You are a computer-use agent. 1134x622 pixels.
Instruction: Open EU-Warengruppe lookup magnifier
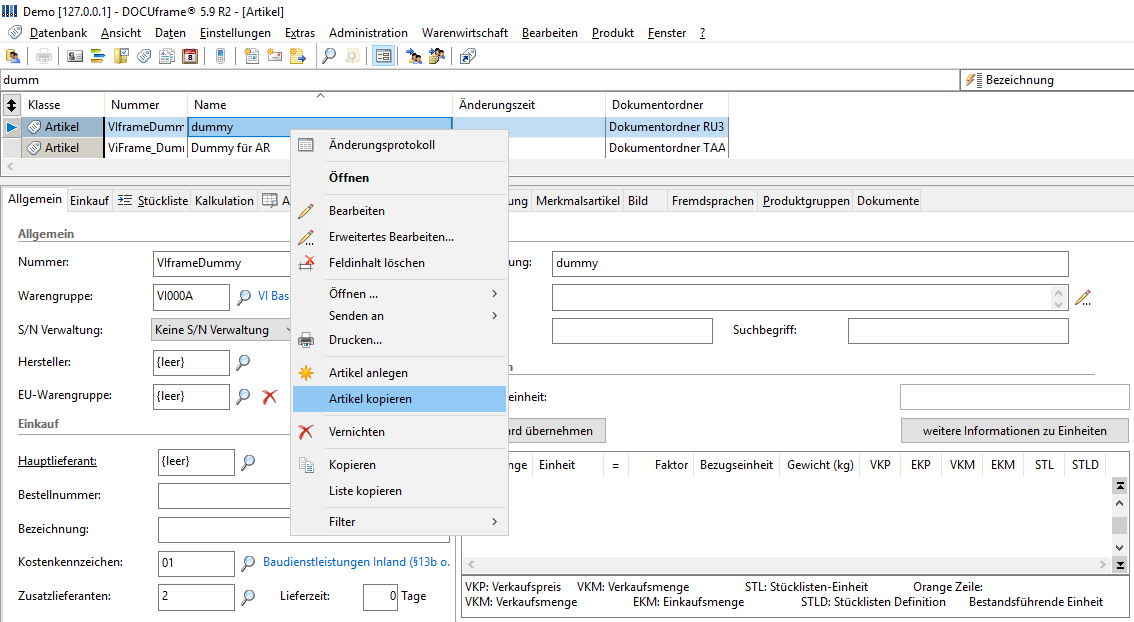click(244, 396)
